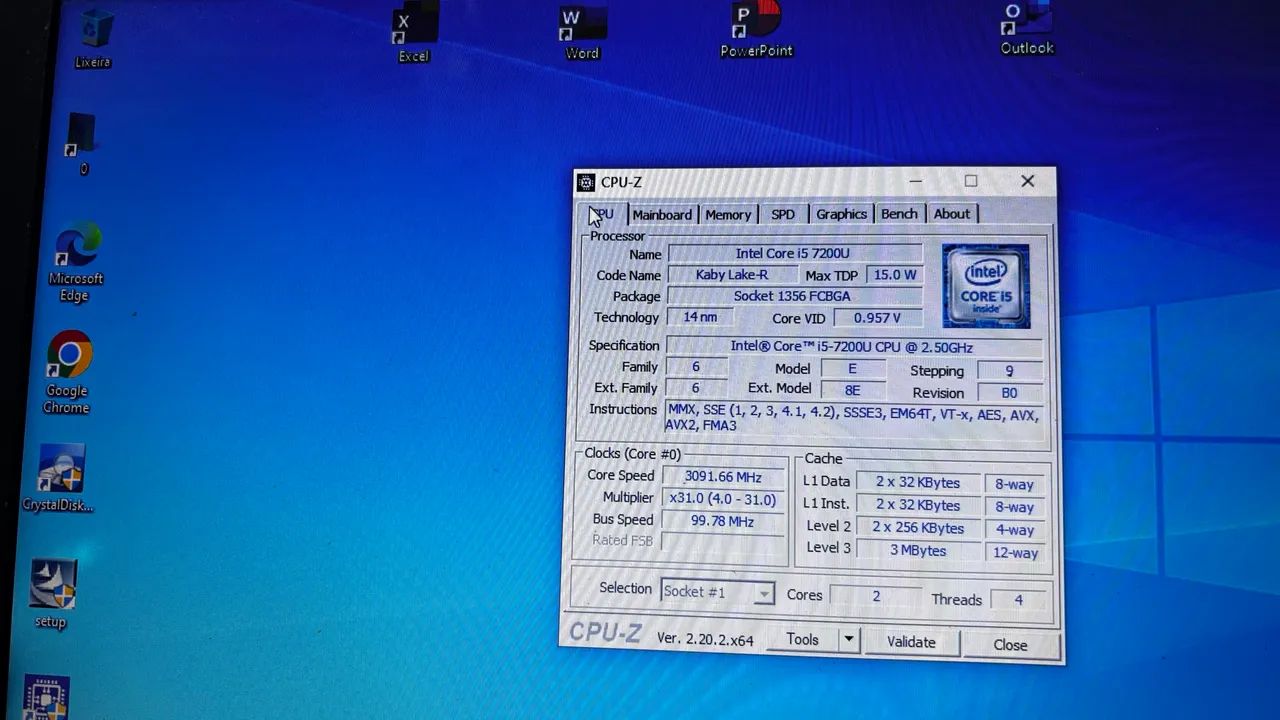Click the Core VID value 0.957 V
Viewport: 1280px width, 720px height.
coord(877,318)
